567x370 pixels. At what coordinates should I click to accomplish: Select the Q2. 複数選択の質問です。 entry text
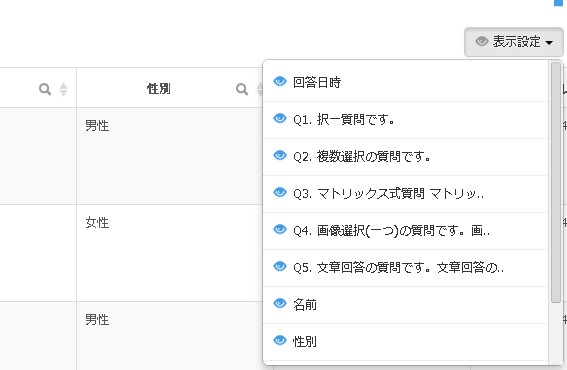[362, 157]
